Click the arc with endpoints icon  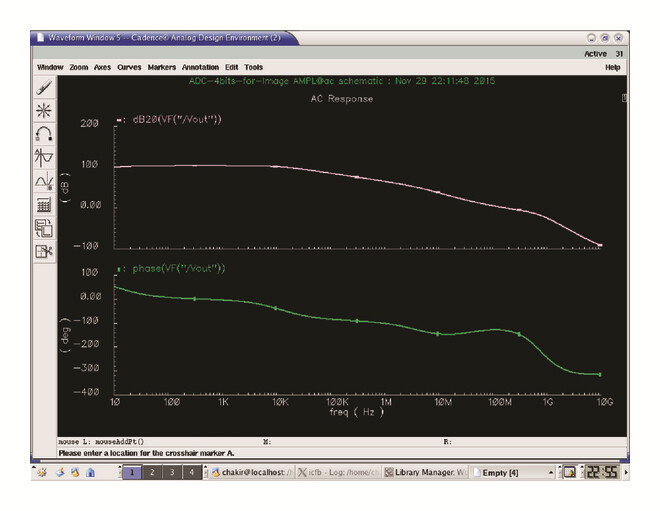point(44,134)
